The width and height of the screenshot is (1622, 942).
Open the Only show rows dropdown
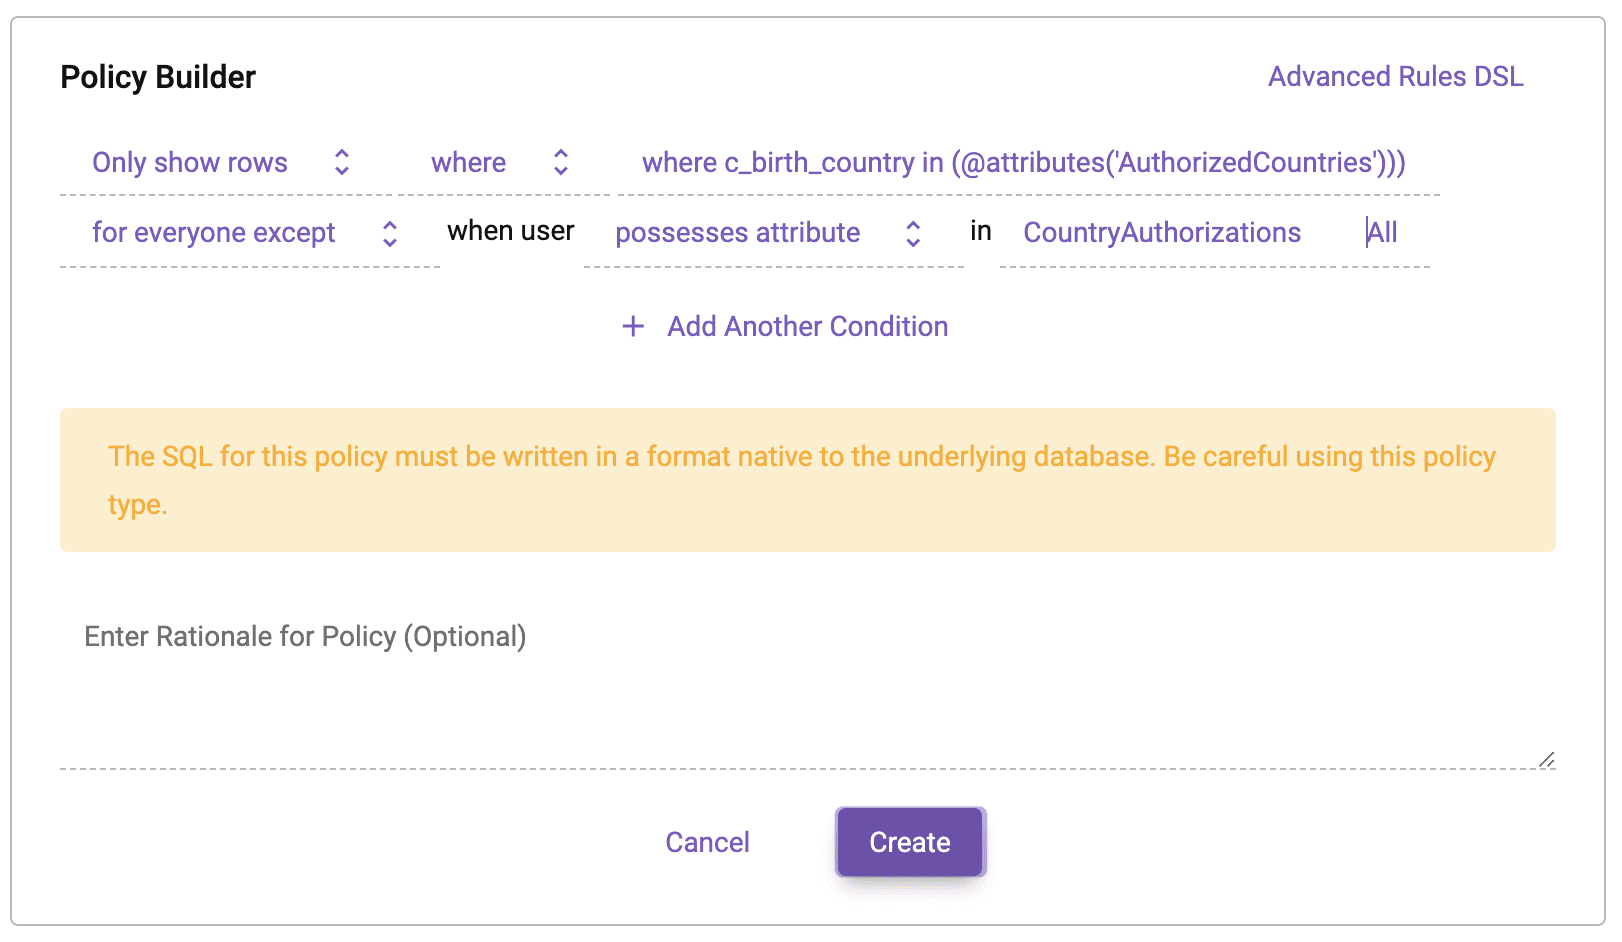220,162
